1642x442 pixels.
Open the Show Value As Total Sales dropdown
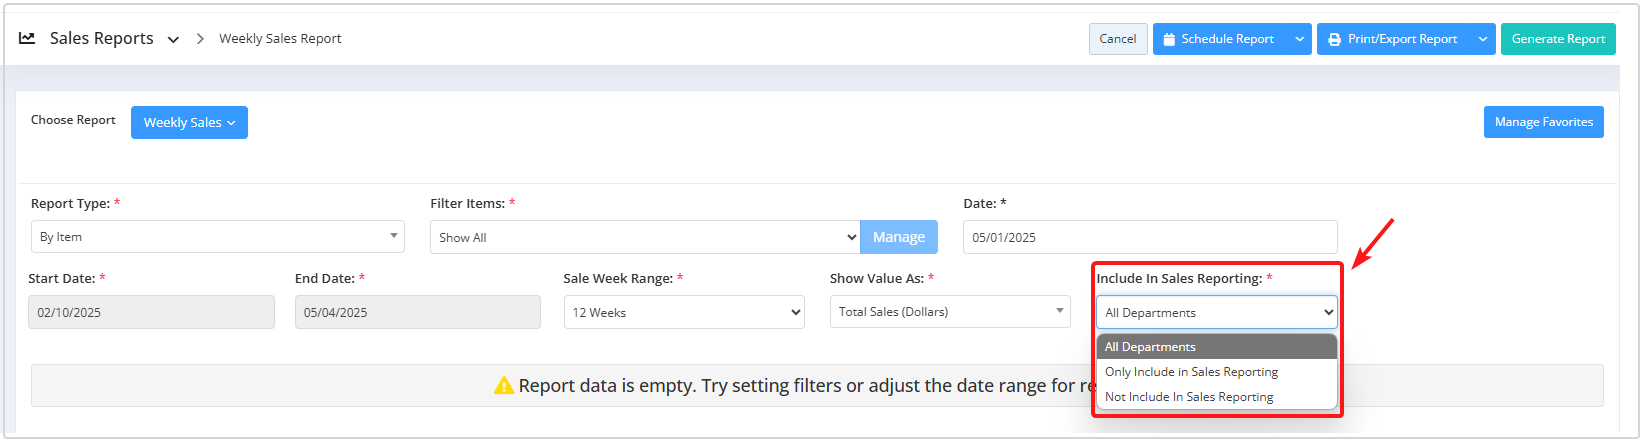[950, 312]
